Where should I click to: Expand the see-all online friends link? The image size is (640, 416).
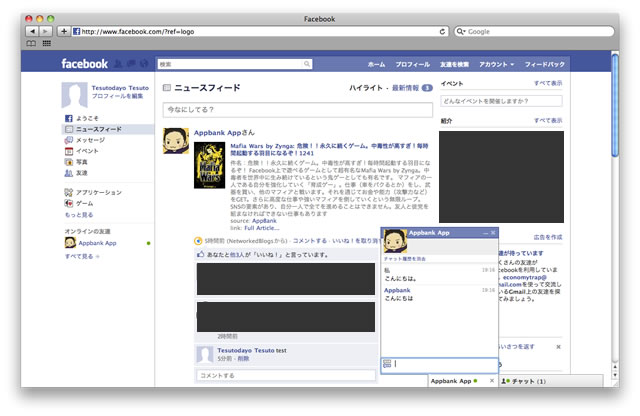[82, 256]
